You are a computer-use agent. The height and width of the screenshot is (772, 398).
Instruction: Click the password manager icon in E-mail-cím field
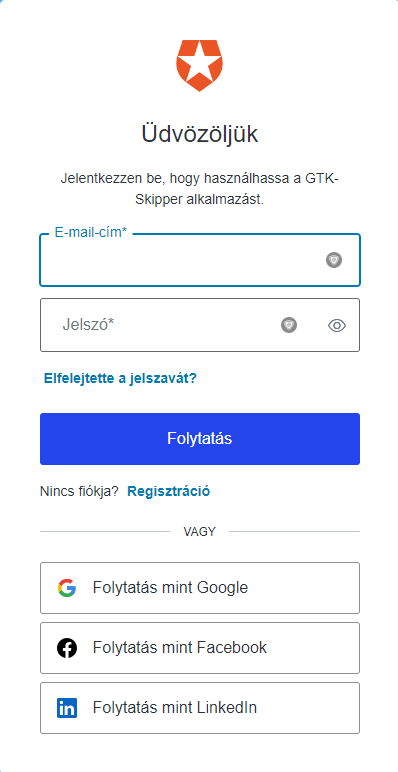[x=334, y=260]
